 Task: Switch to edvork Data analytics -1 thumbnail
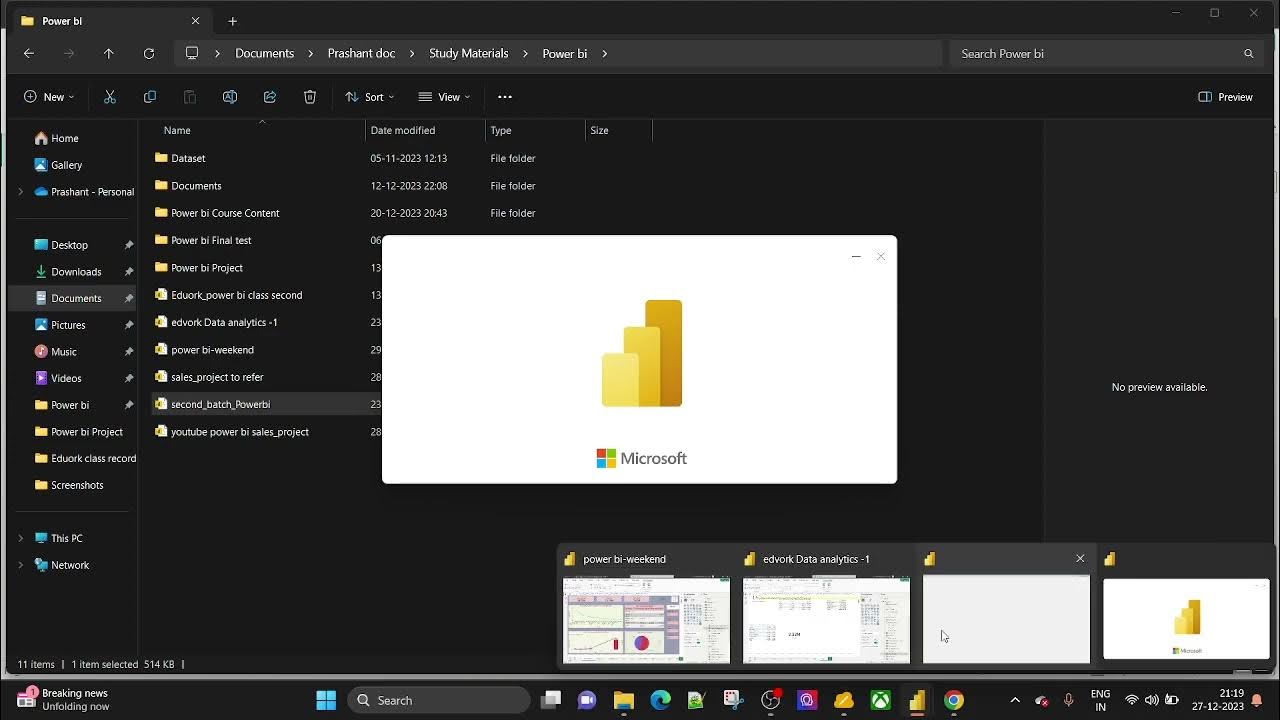(827, 619)
